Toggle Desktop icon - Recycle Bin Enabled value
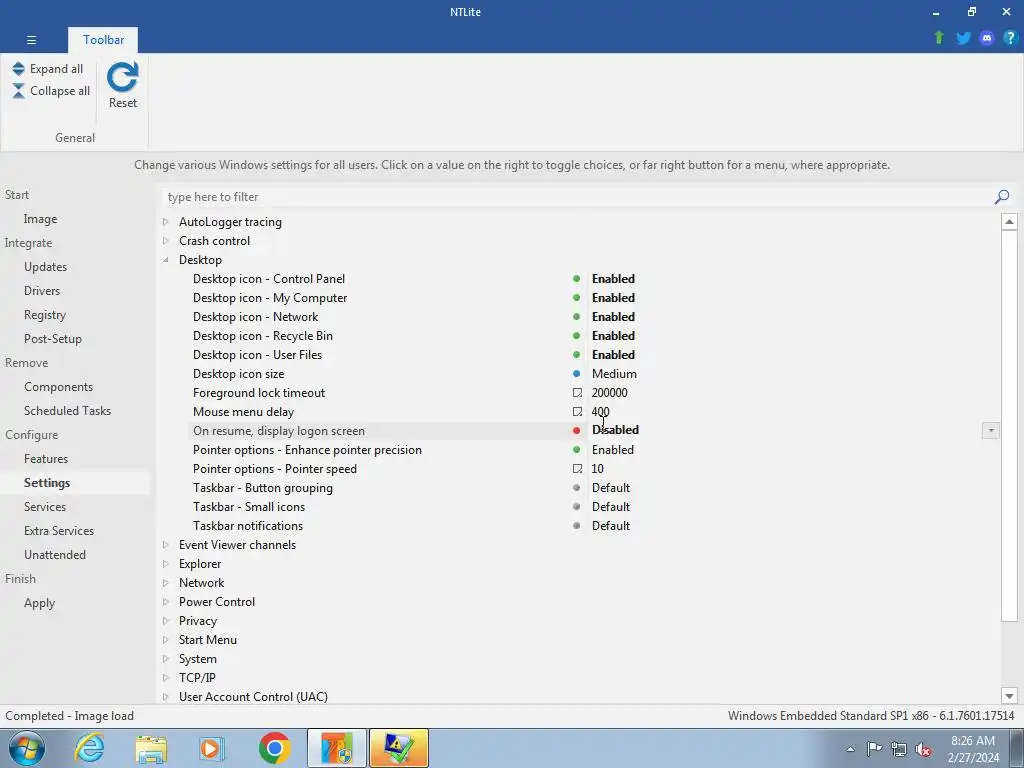This screenshot has height=768, width=1024. [x=613, y=336]
